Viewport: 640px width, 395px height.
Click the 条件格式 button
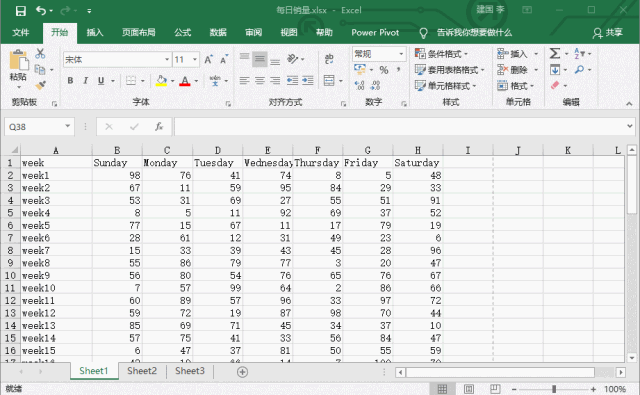click(442, 54)
